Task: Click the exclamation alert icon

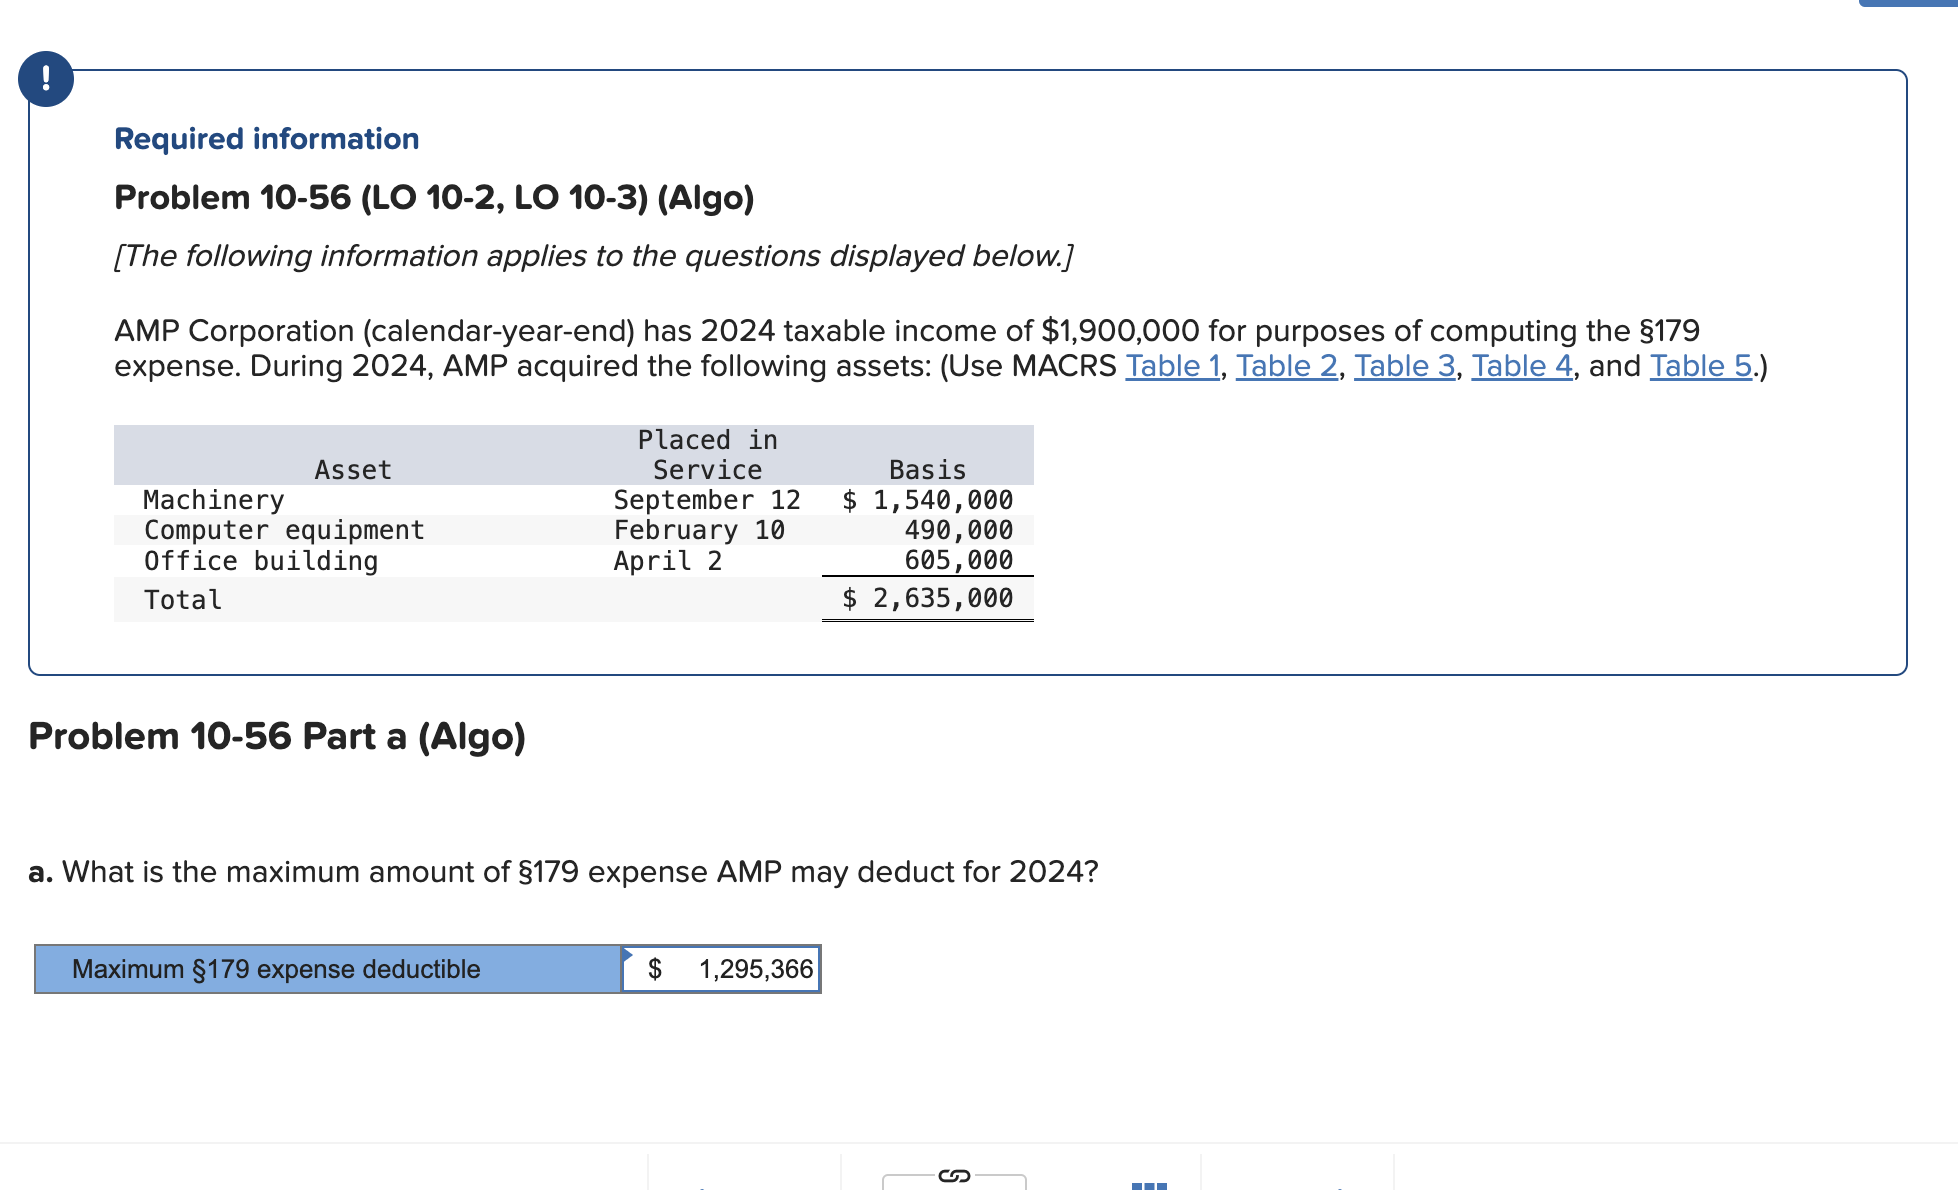Action: [46, 79]
